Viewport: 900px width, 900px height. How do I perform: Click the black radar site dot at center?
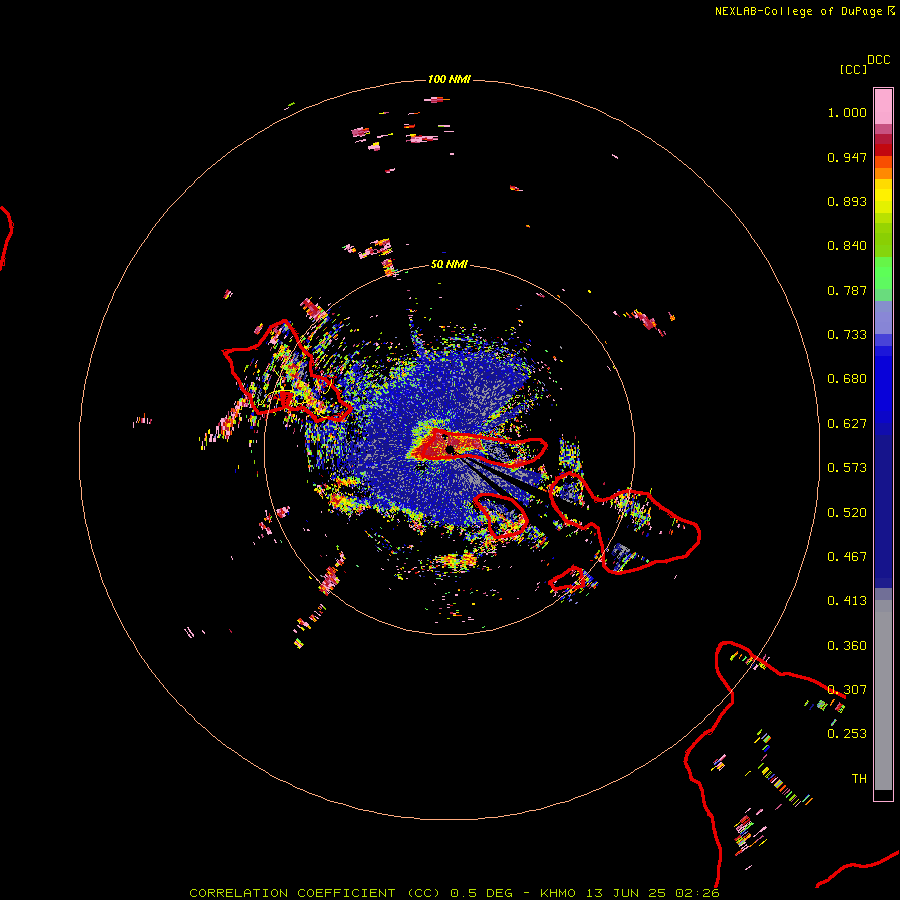pos(450,449)
